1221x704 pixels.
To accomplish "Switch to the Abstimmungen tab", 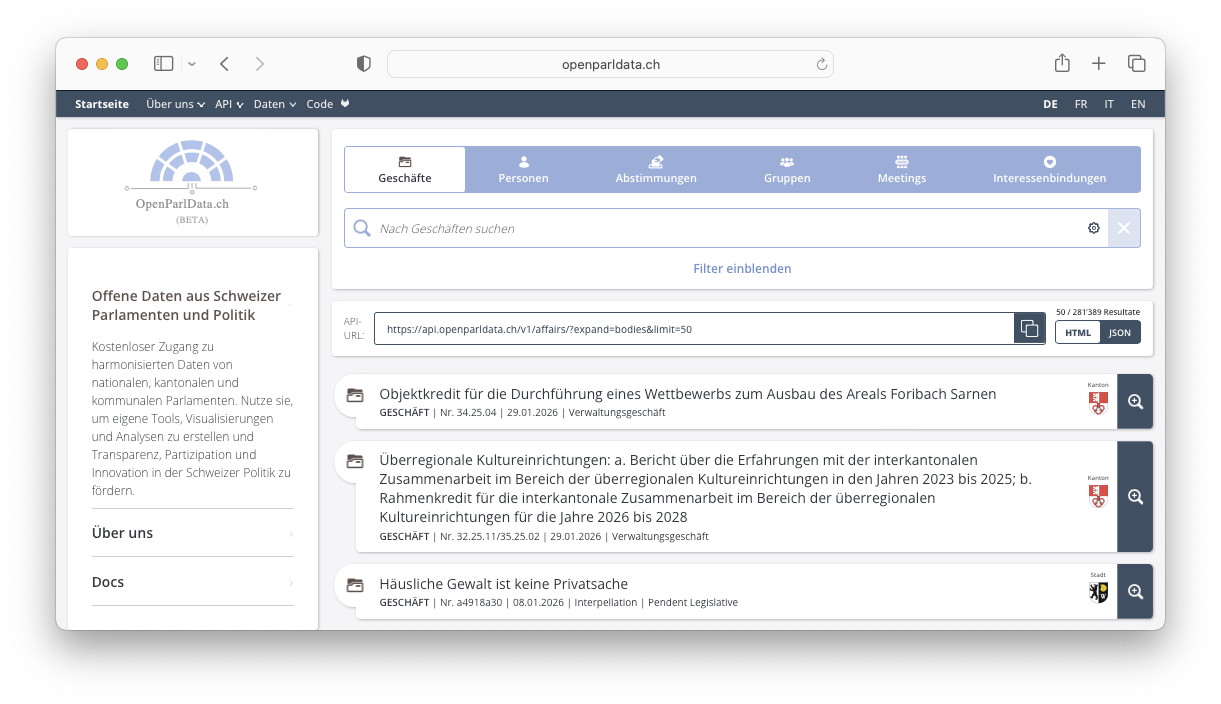I will coord(656,170).
